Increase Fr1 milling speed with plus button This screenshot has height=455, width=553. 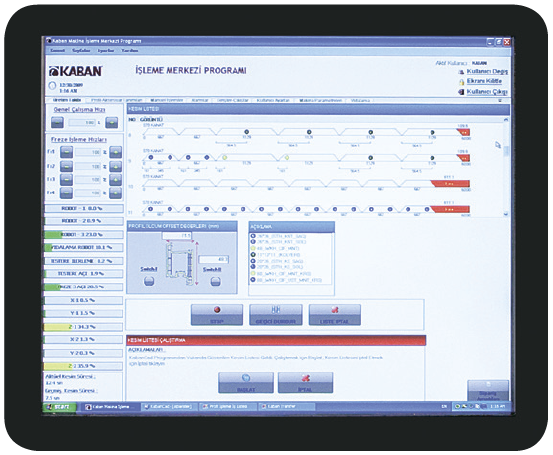[x=116, y=152]
